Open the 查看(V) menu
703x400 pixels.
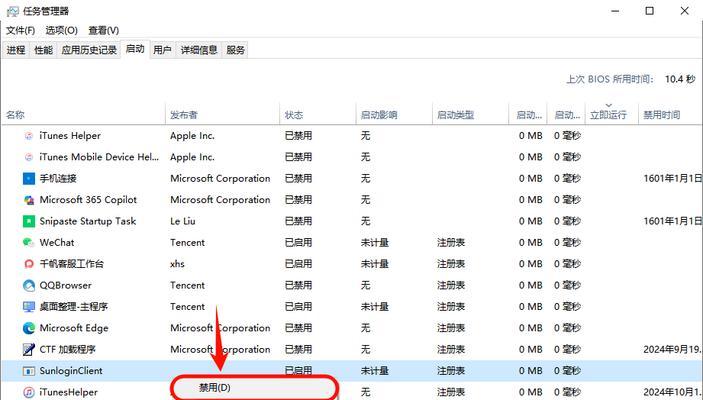click(104, 30)
